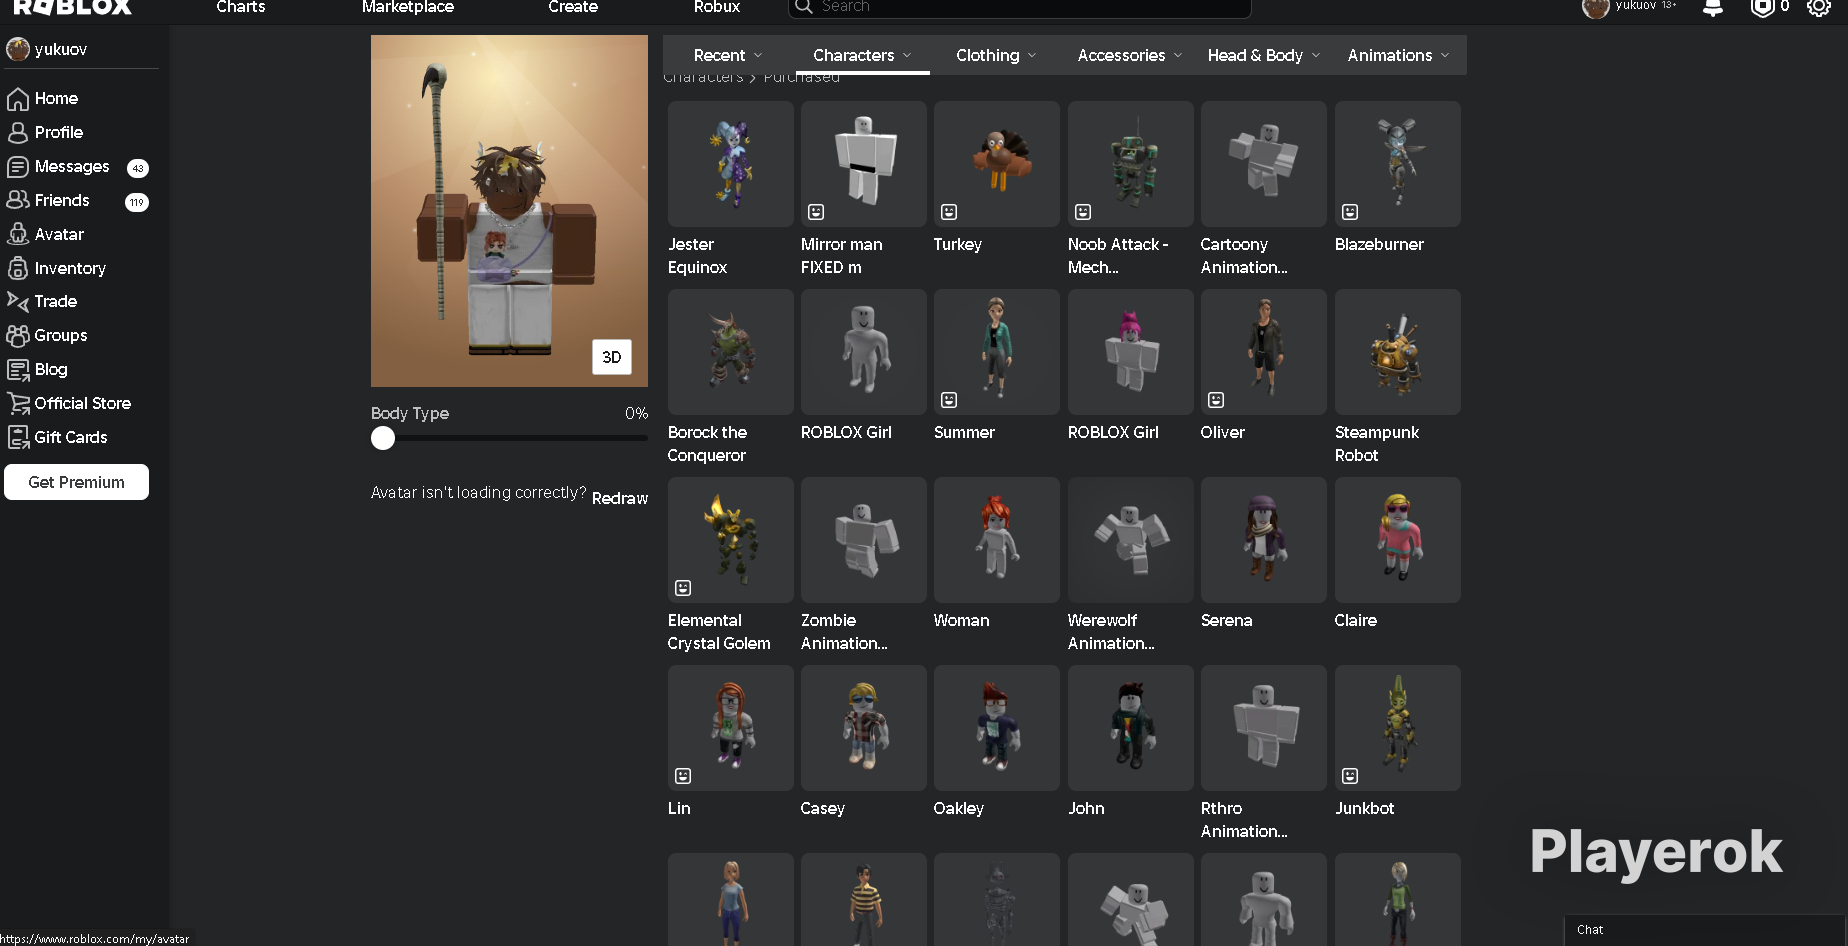Click the "Casey" item name
1848x946 pixels.
(822, 808)
